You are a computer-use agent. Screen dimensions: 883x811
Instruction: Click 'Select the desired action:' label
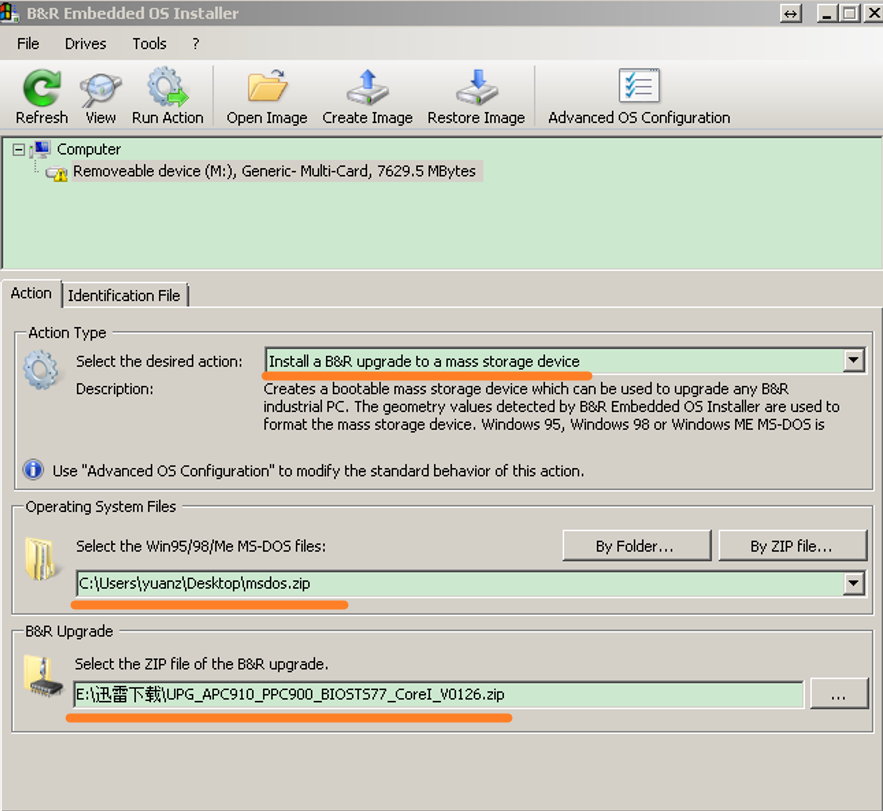[159, 361]
